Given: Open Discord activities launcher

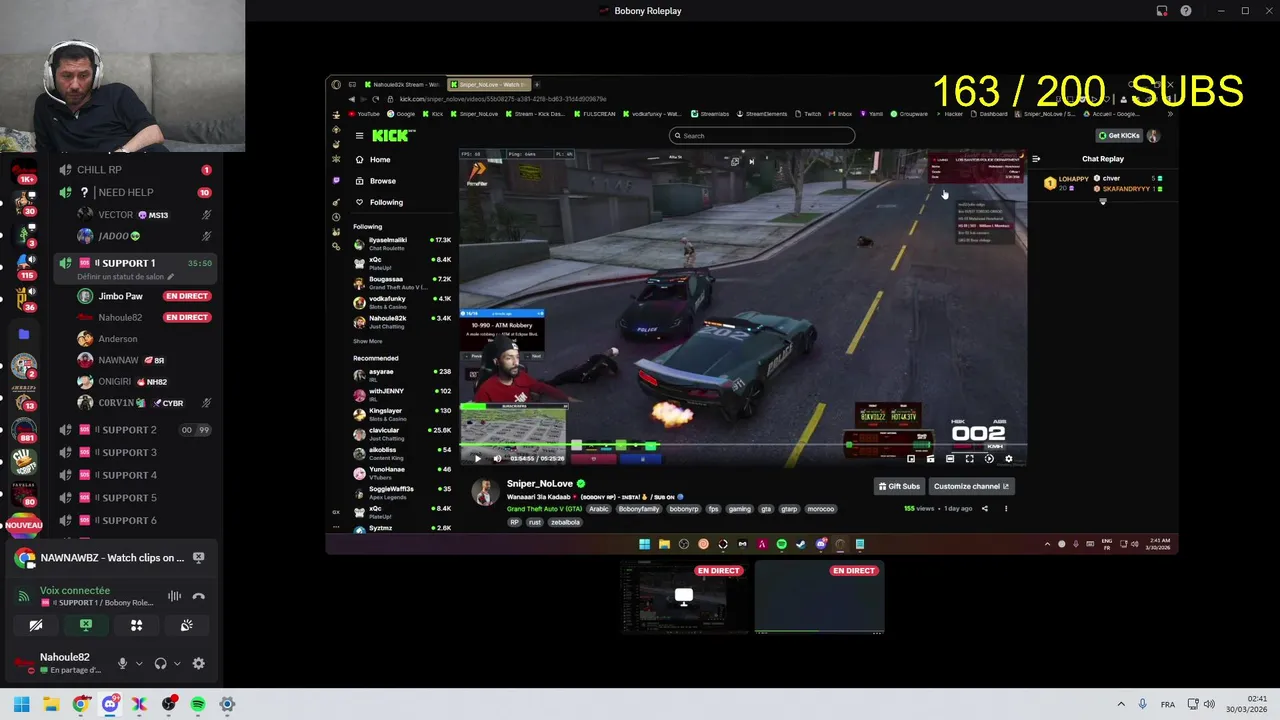Looking at the screenshot, I should (137, 625).
